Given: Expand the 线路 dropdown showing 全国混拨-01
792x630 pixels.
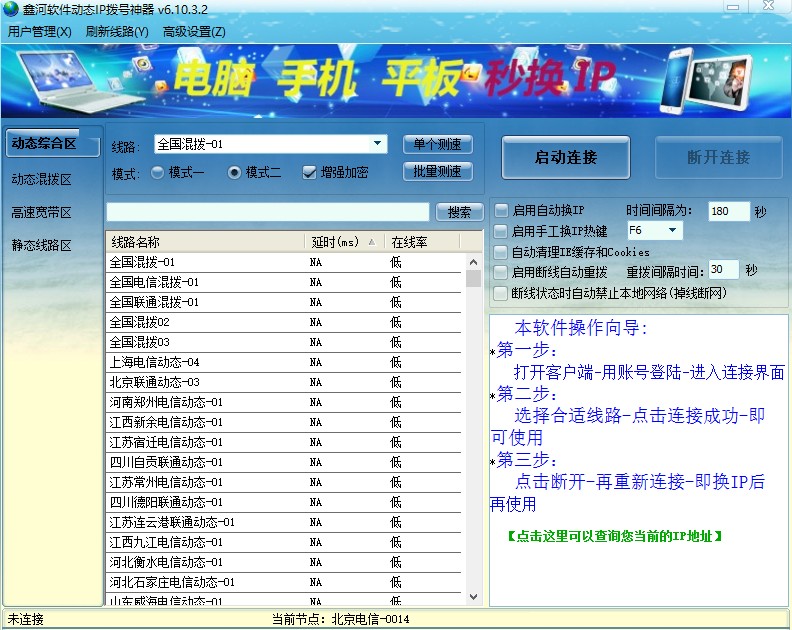Looking at the screenshot, I should pyautogui.click(x=377, y=144).
